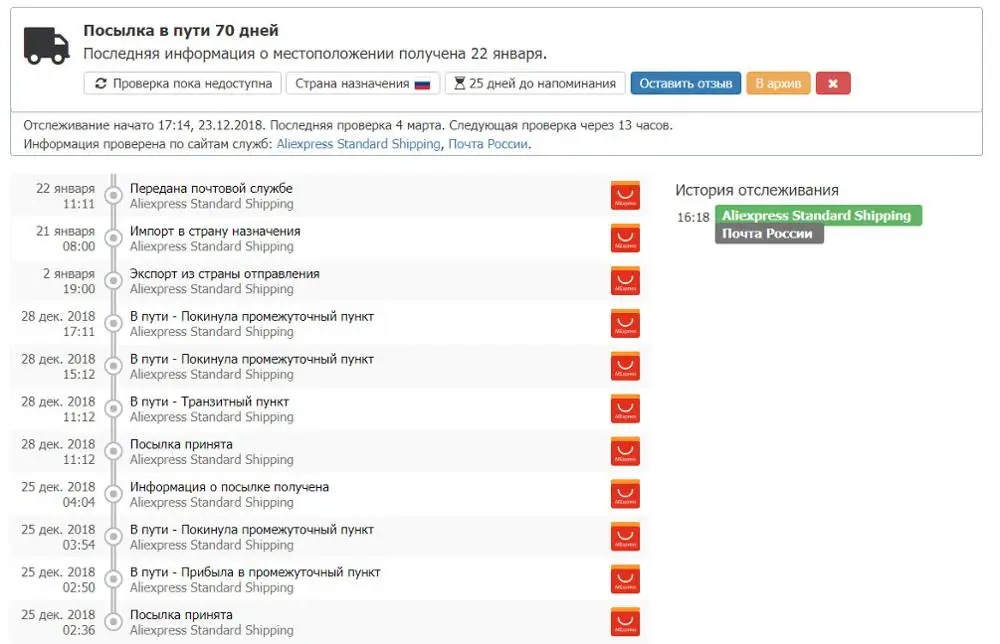This screenshot has height=644, width=1000.
Task: Click AliExpress icon on 25 дек. 03:54 row
Action: [x=625, y=537]
